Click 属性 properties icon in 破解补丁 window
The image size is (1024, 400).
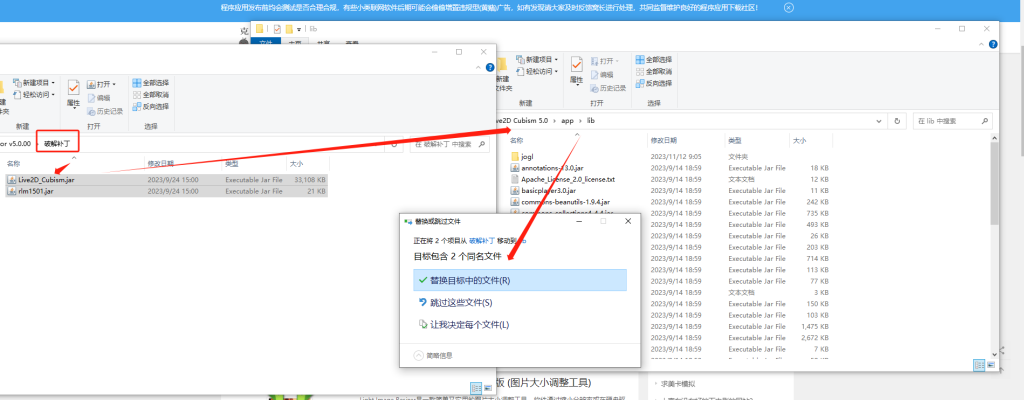(x=73, y=93)
